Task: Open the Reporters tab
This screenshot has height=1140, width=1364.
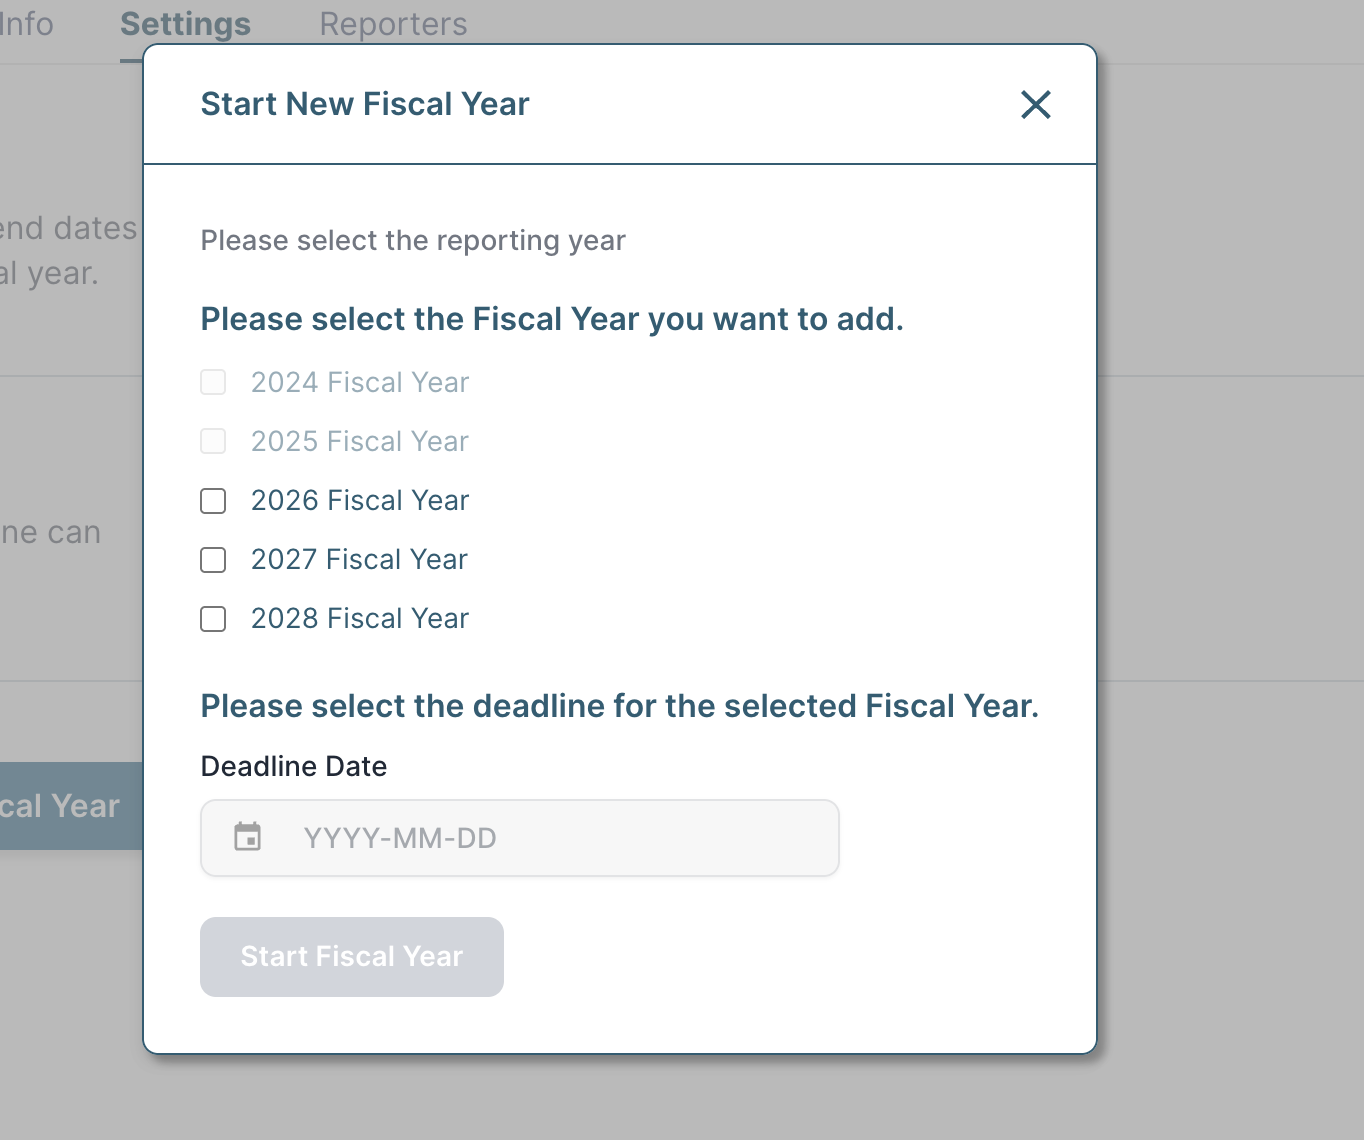Action: (393, 24)
